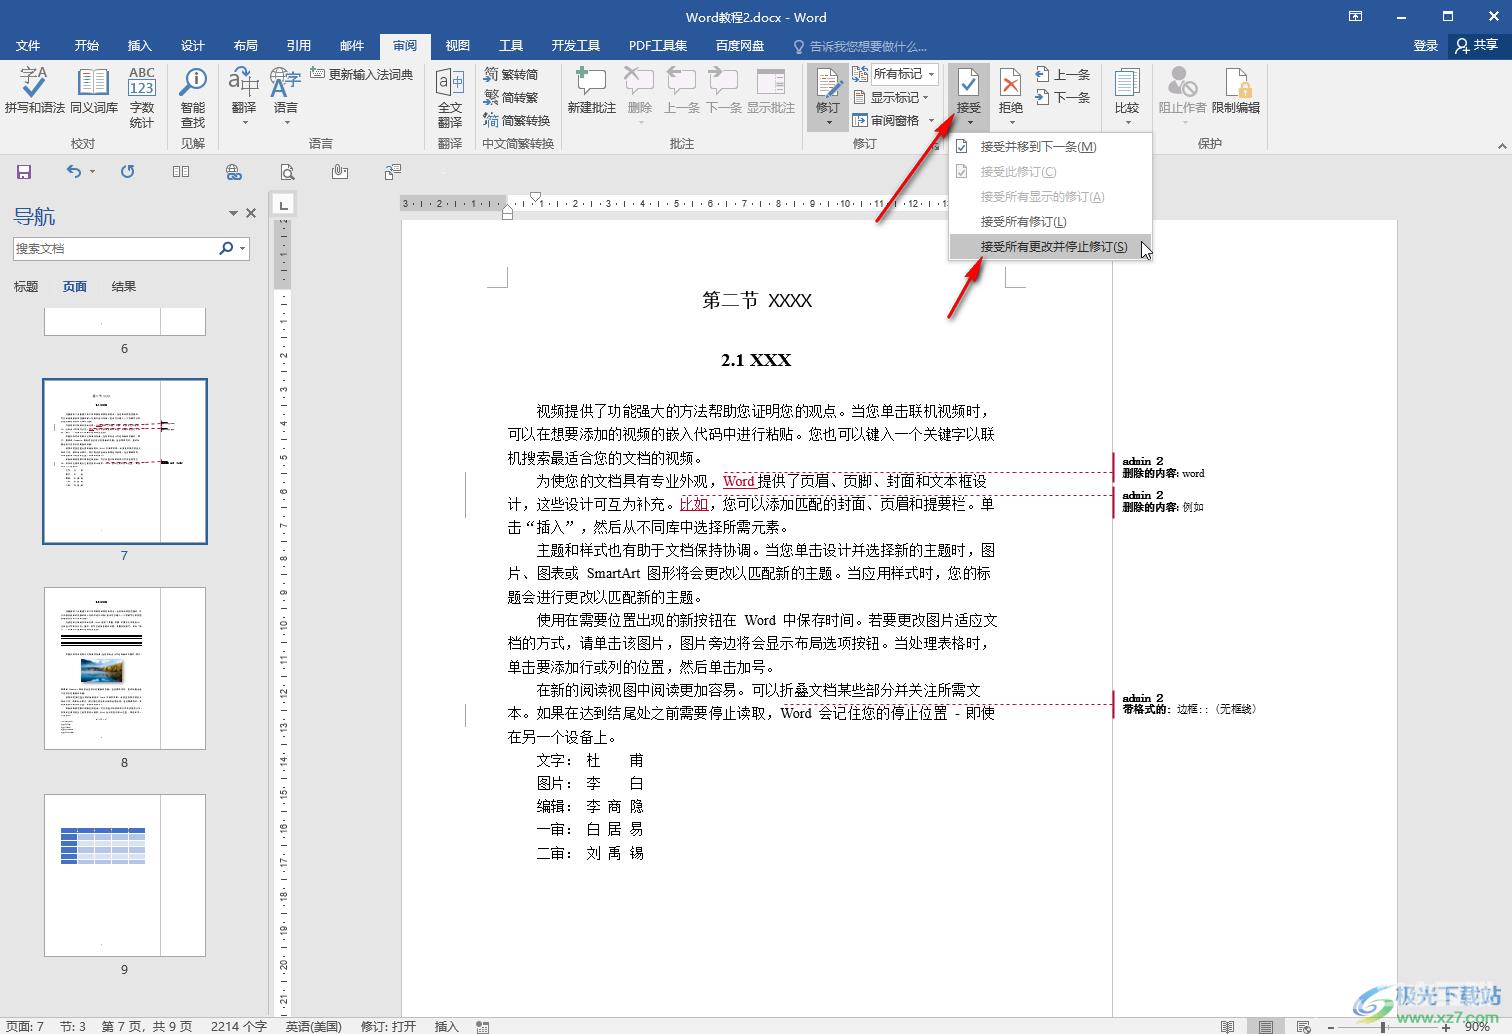Convert text with 简转繁
This screenshot has height=1034, width=1512.
[x=511, y=98]
